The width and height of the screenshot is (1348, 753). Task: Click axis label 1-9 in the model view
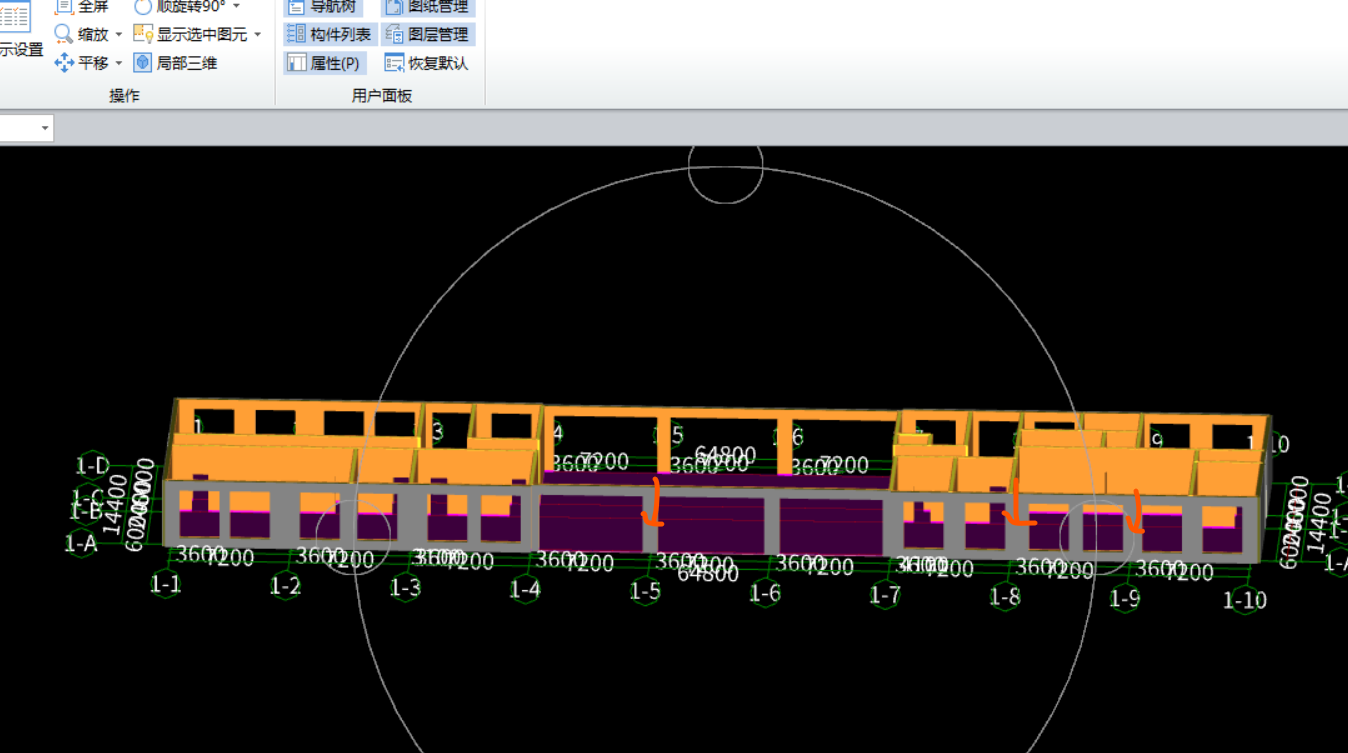(1125, 599)
